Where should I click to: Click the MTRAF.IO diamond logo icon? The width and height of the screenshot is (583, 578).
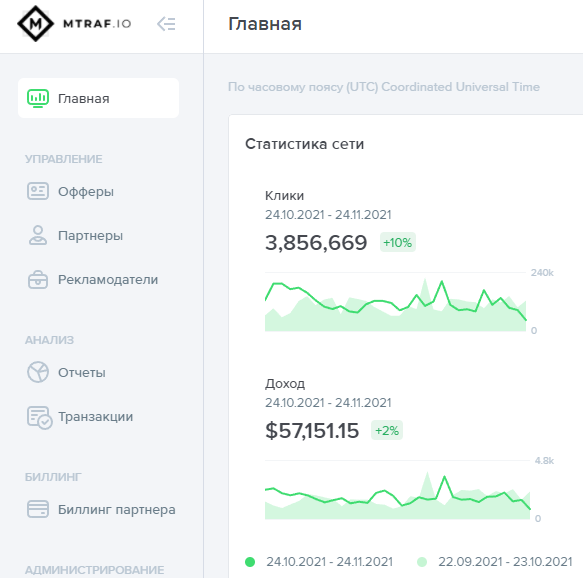click(35, 24)
